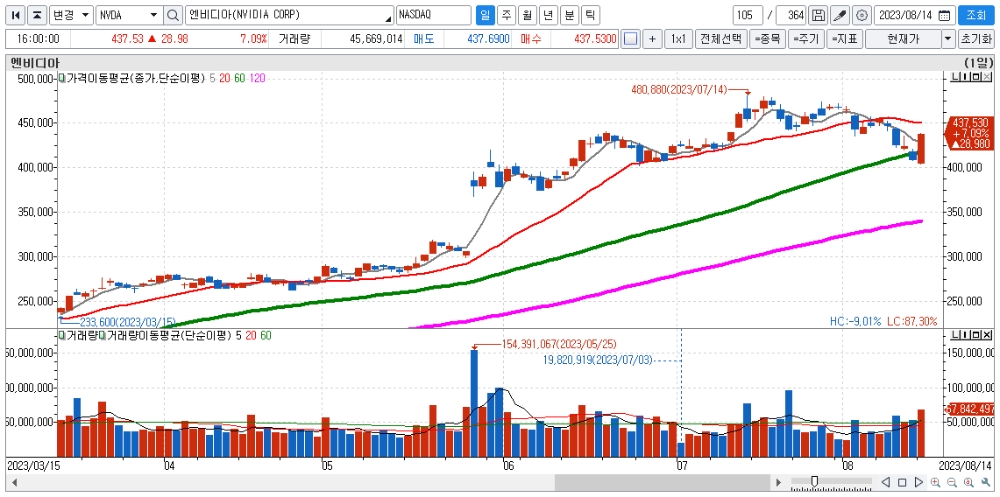The image size is (1000, 497).
Task: Open the arrow next to 현재가
Action: [948, 39]
